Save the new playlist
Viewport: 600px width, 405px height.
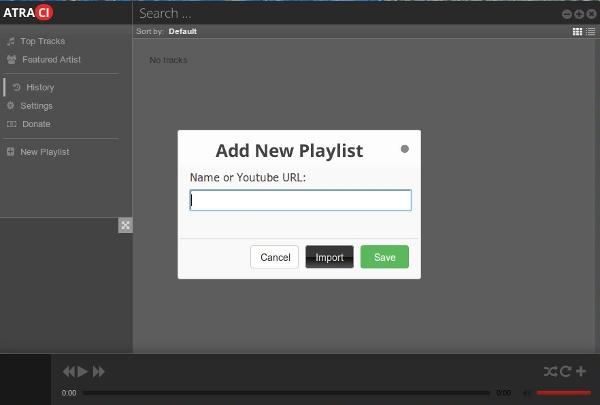[385, 257]
